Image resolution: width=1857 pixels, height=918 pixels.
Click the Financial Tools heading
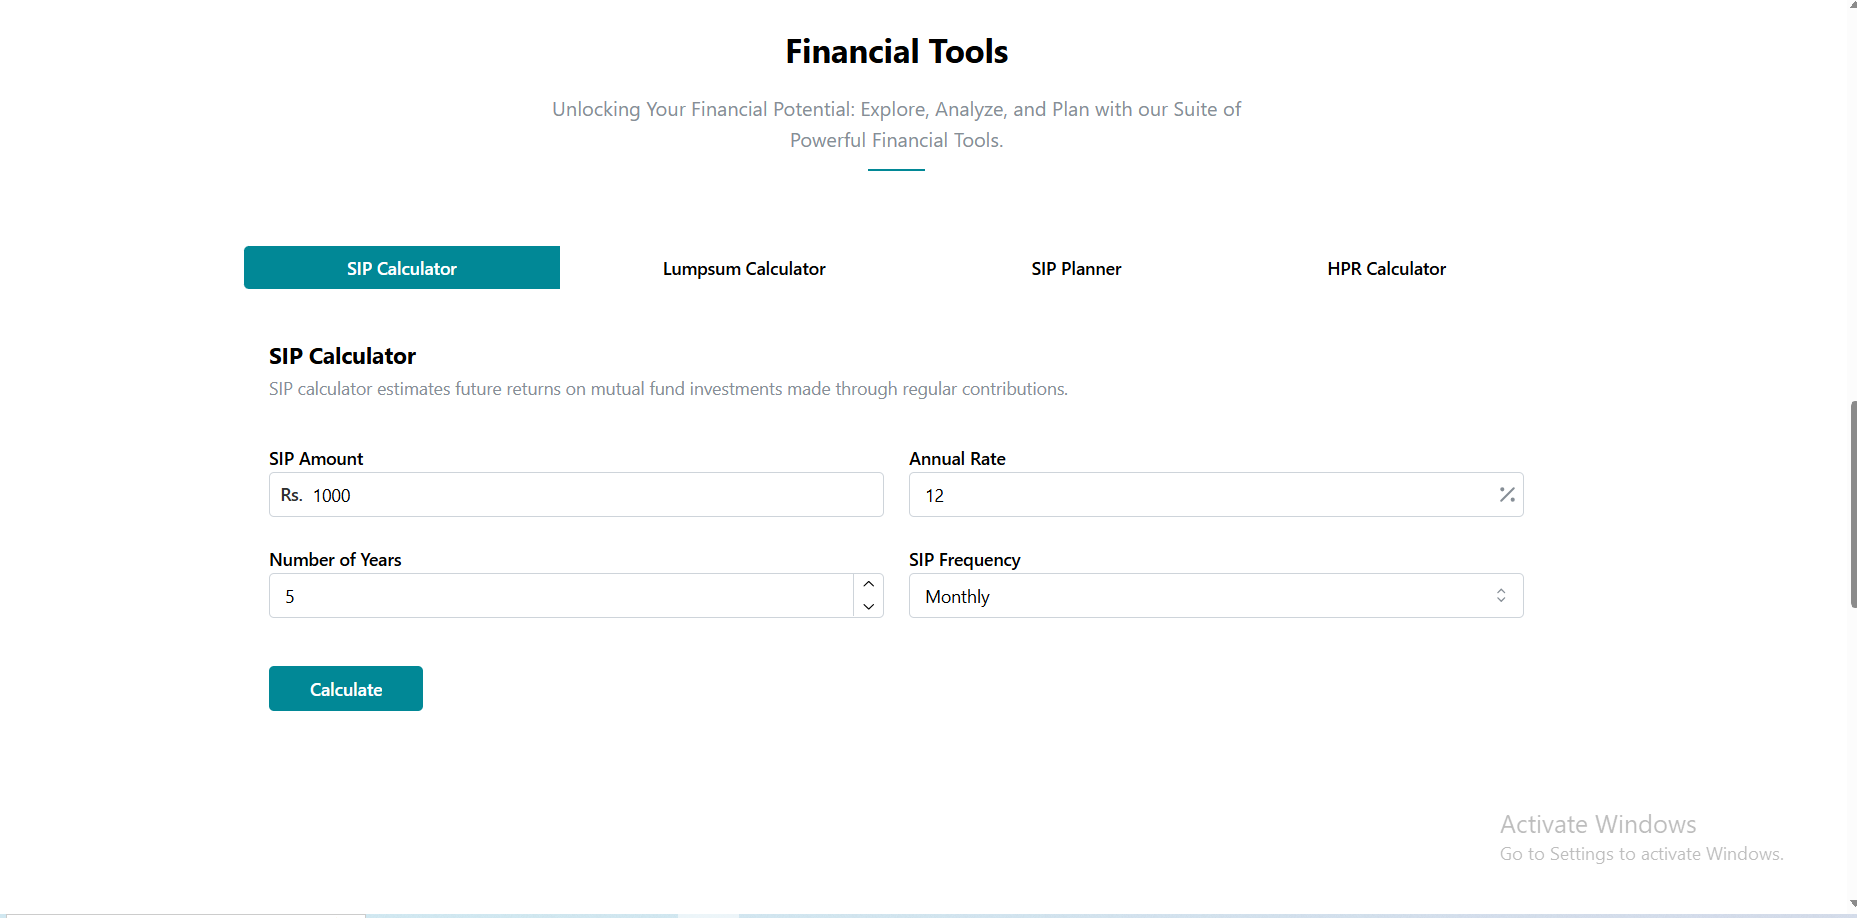pos(896,52)
